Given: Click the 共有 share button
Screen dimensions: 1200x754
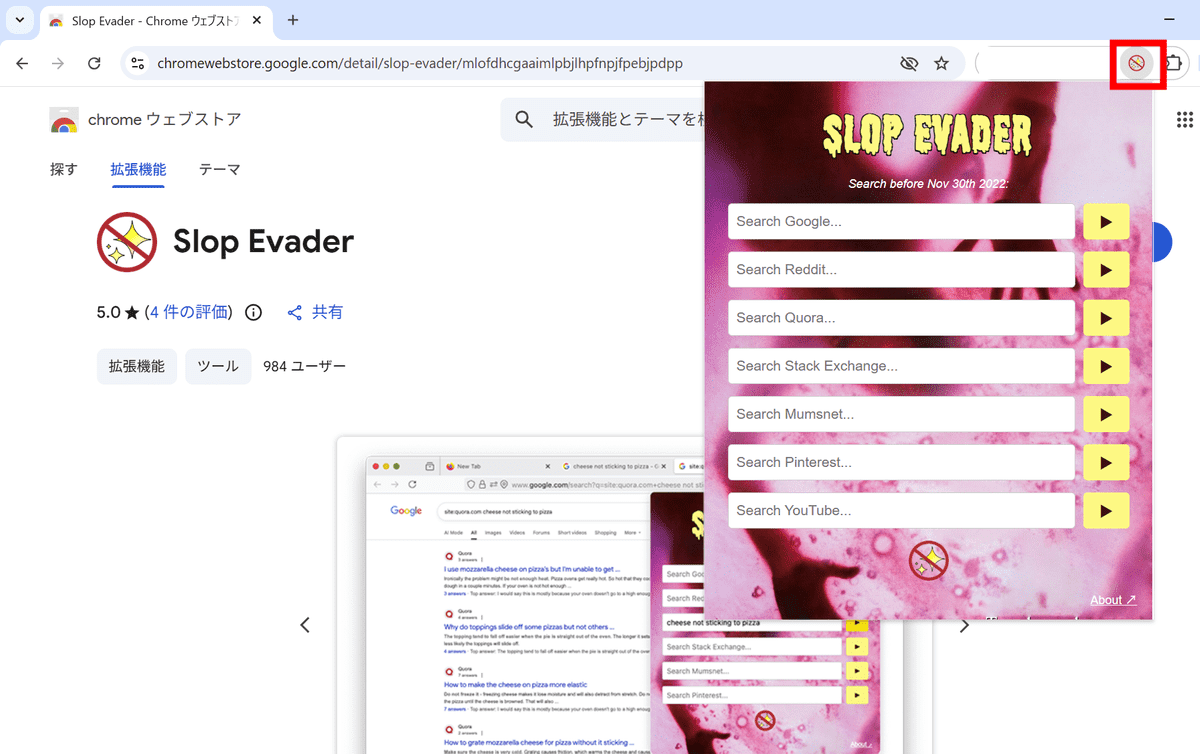Looking at the screenshot, I should [315, 312].
